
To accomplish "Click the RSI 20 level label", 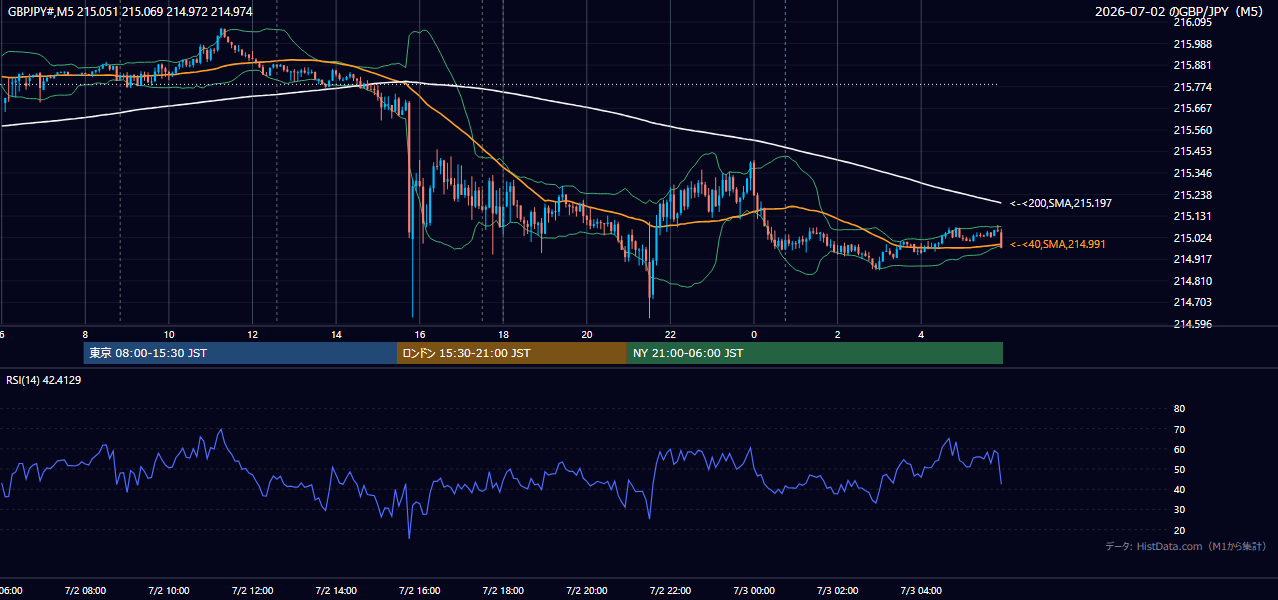I will tap(1179, 530).
